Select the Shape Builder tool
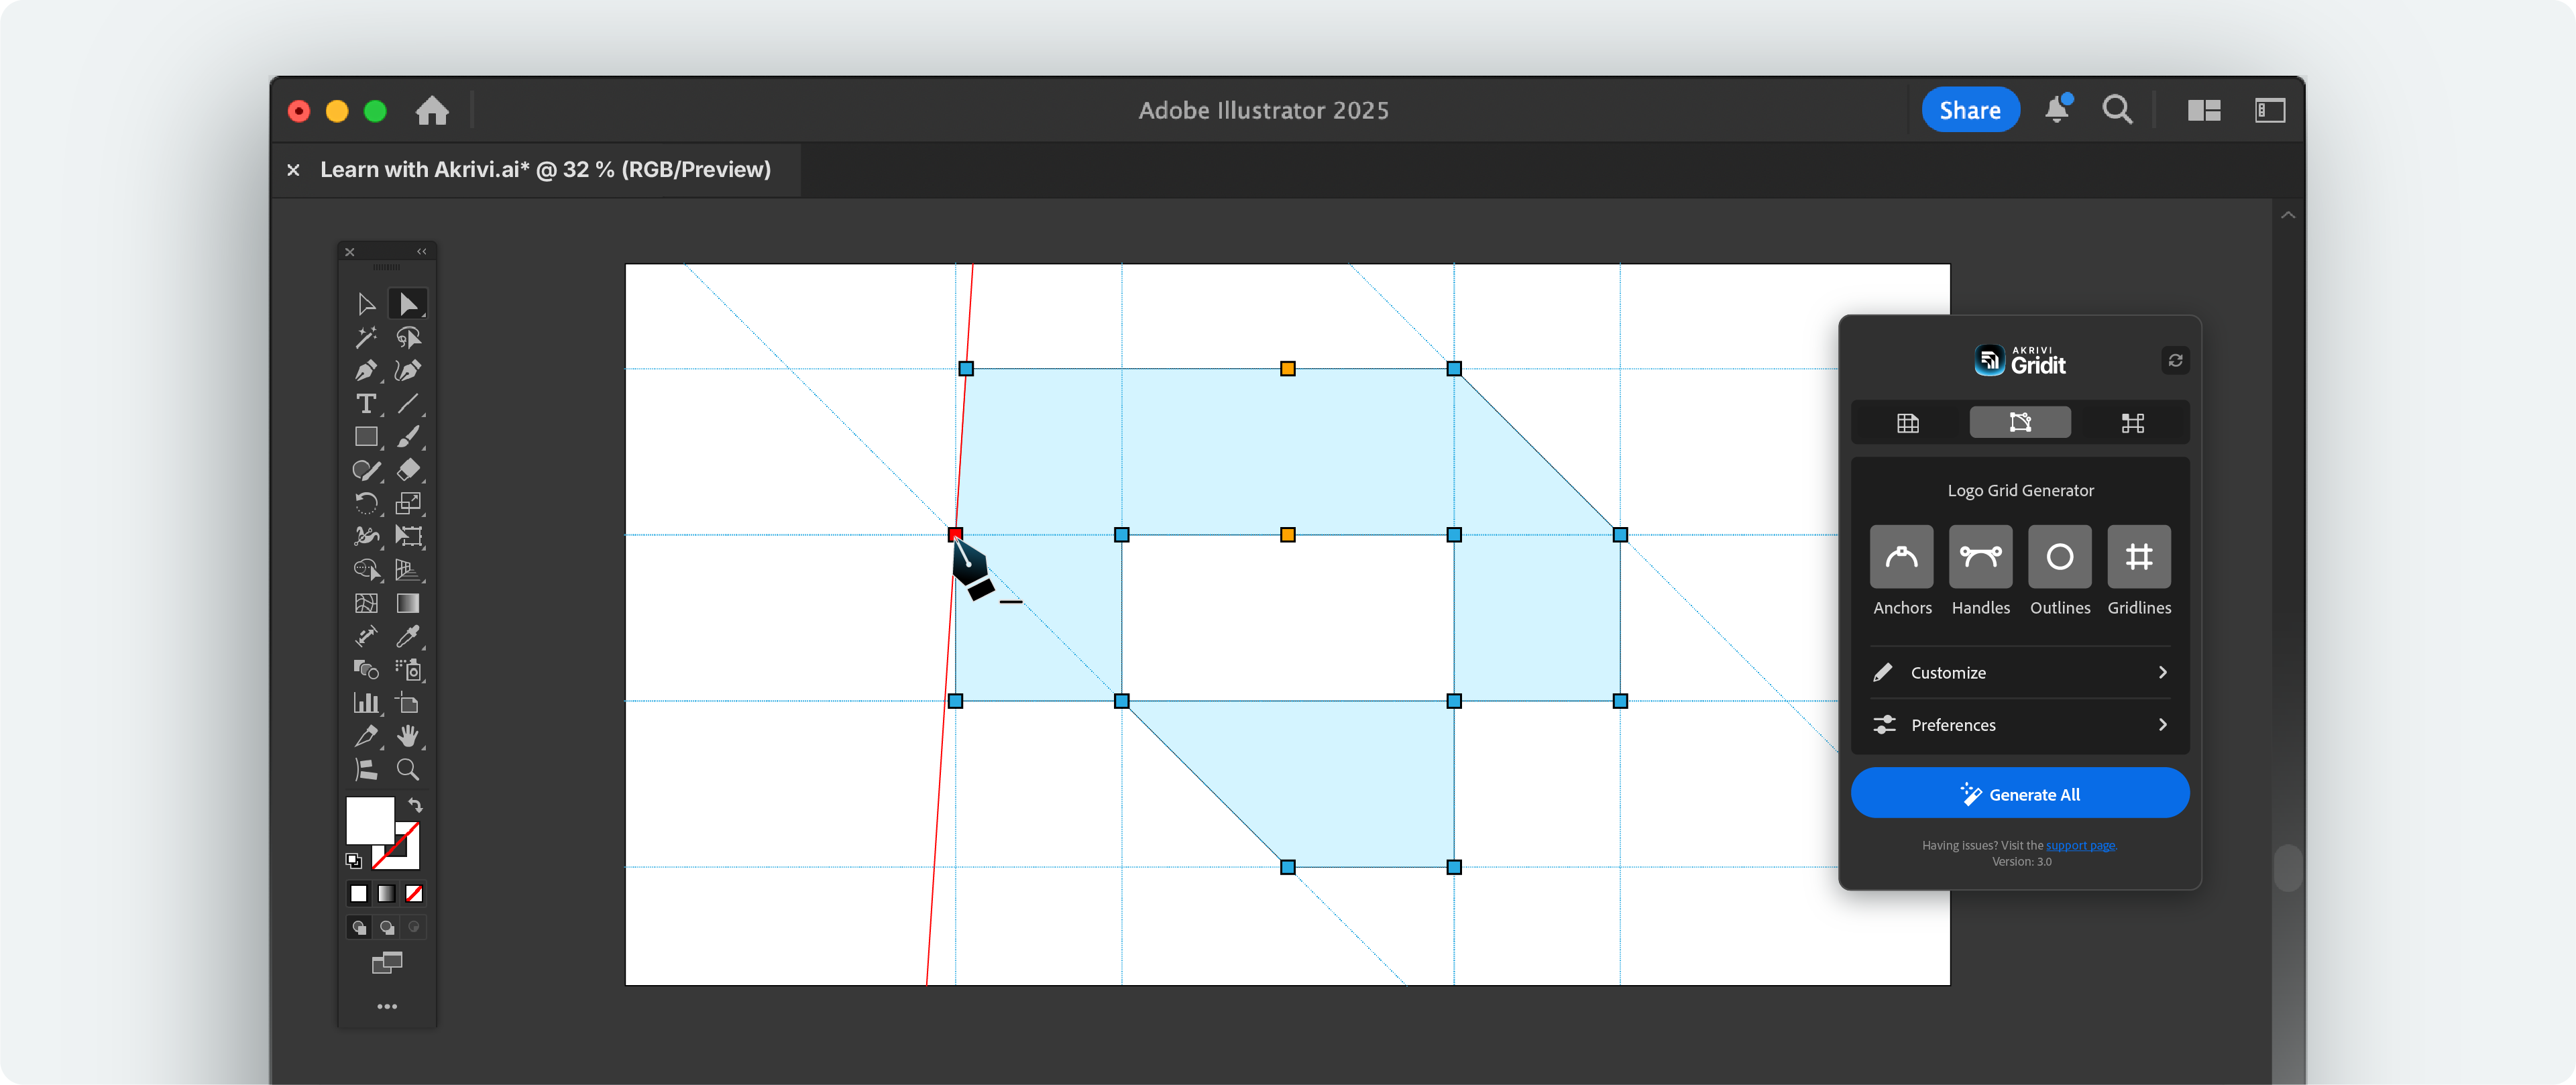The width and height of the screenshot is (2576, 1085). pyautogui.click(x=366, y=570)
